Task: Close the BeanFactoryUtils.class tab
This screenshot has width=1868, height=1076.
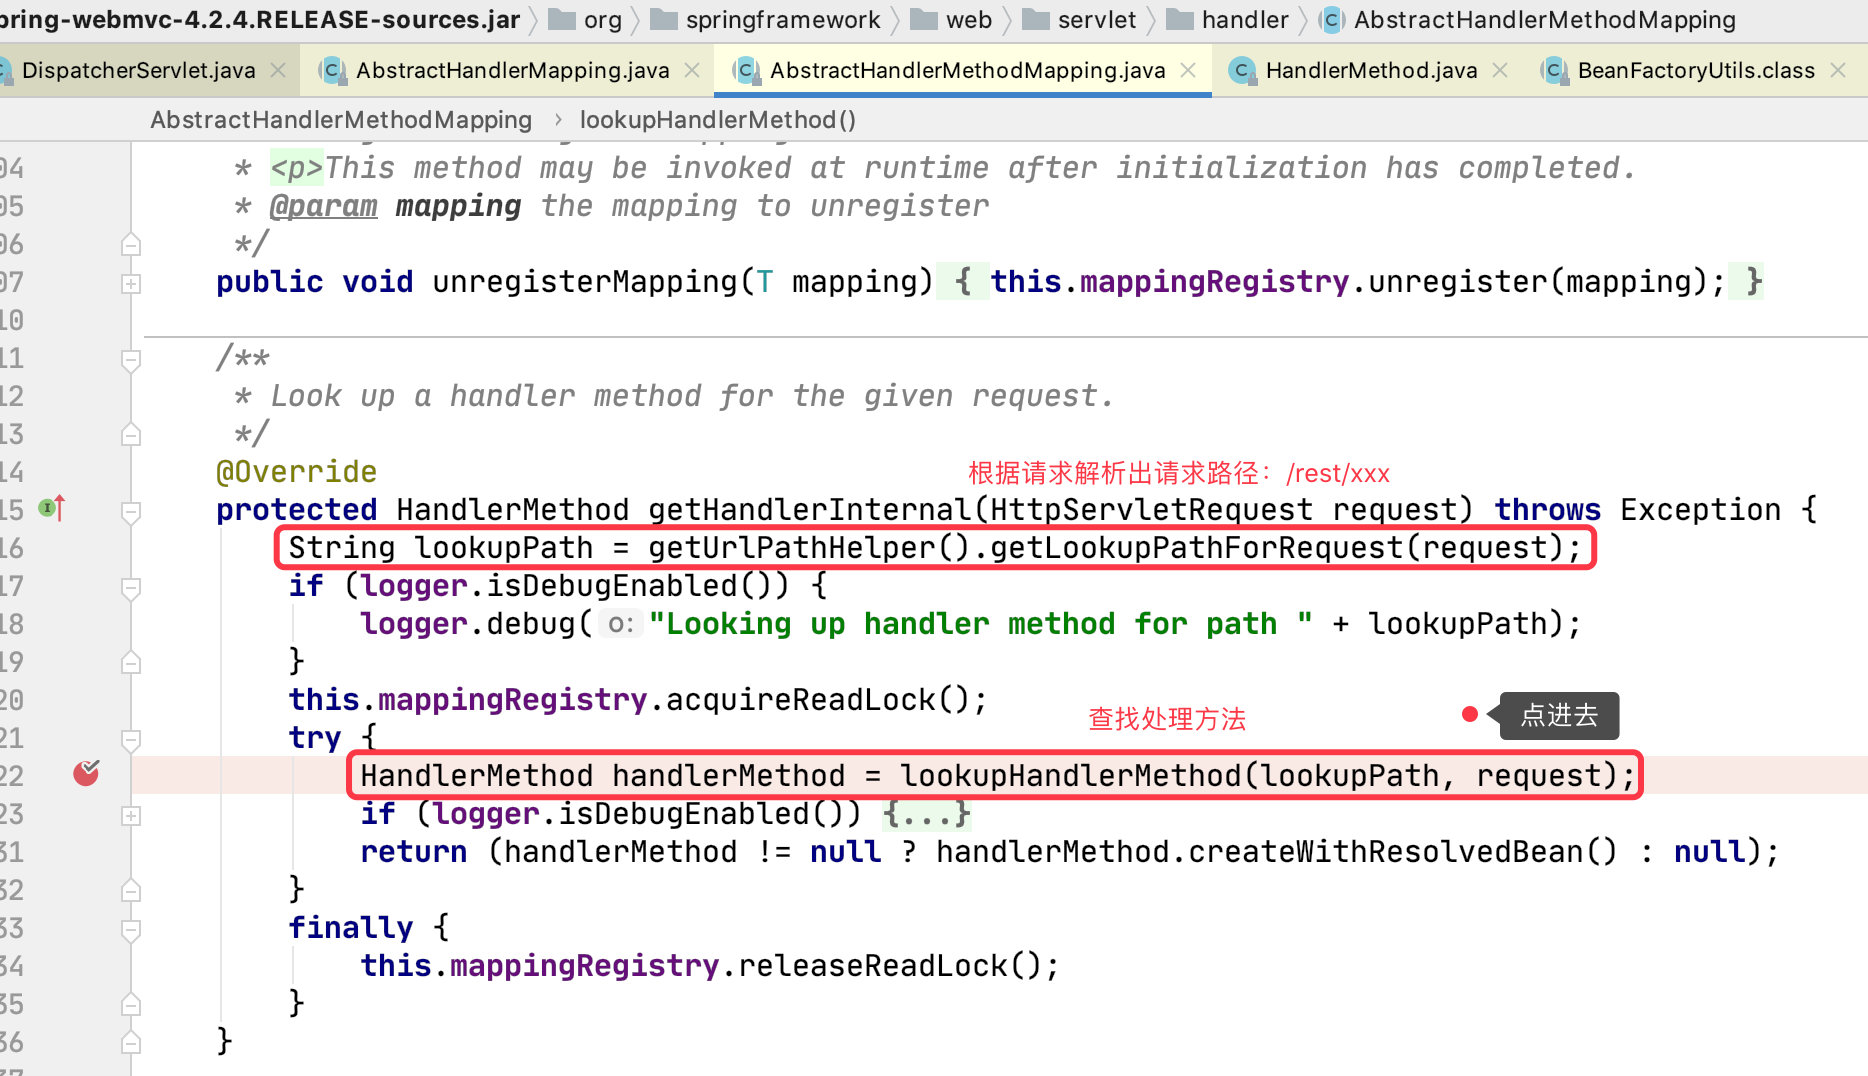Action: [x=1838, y=70]
